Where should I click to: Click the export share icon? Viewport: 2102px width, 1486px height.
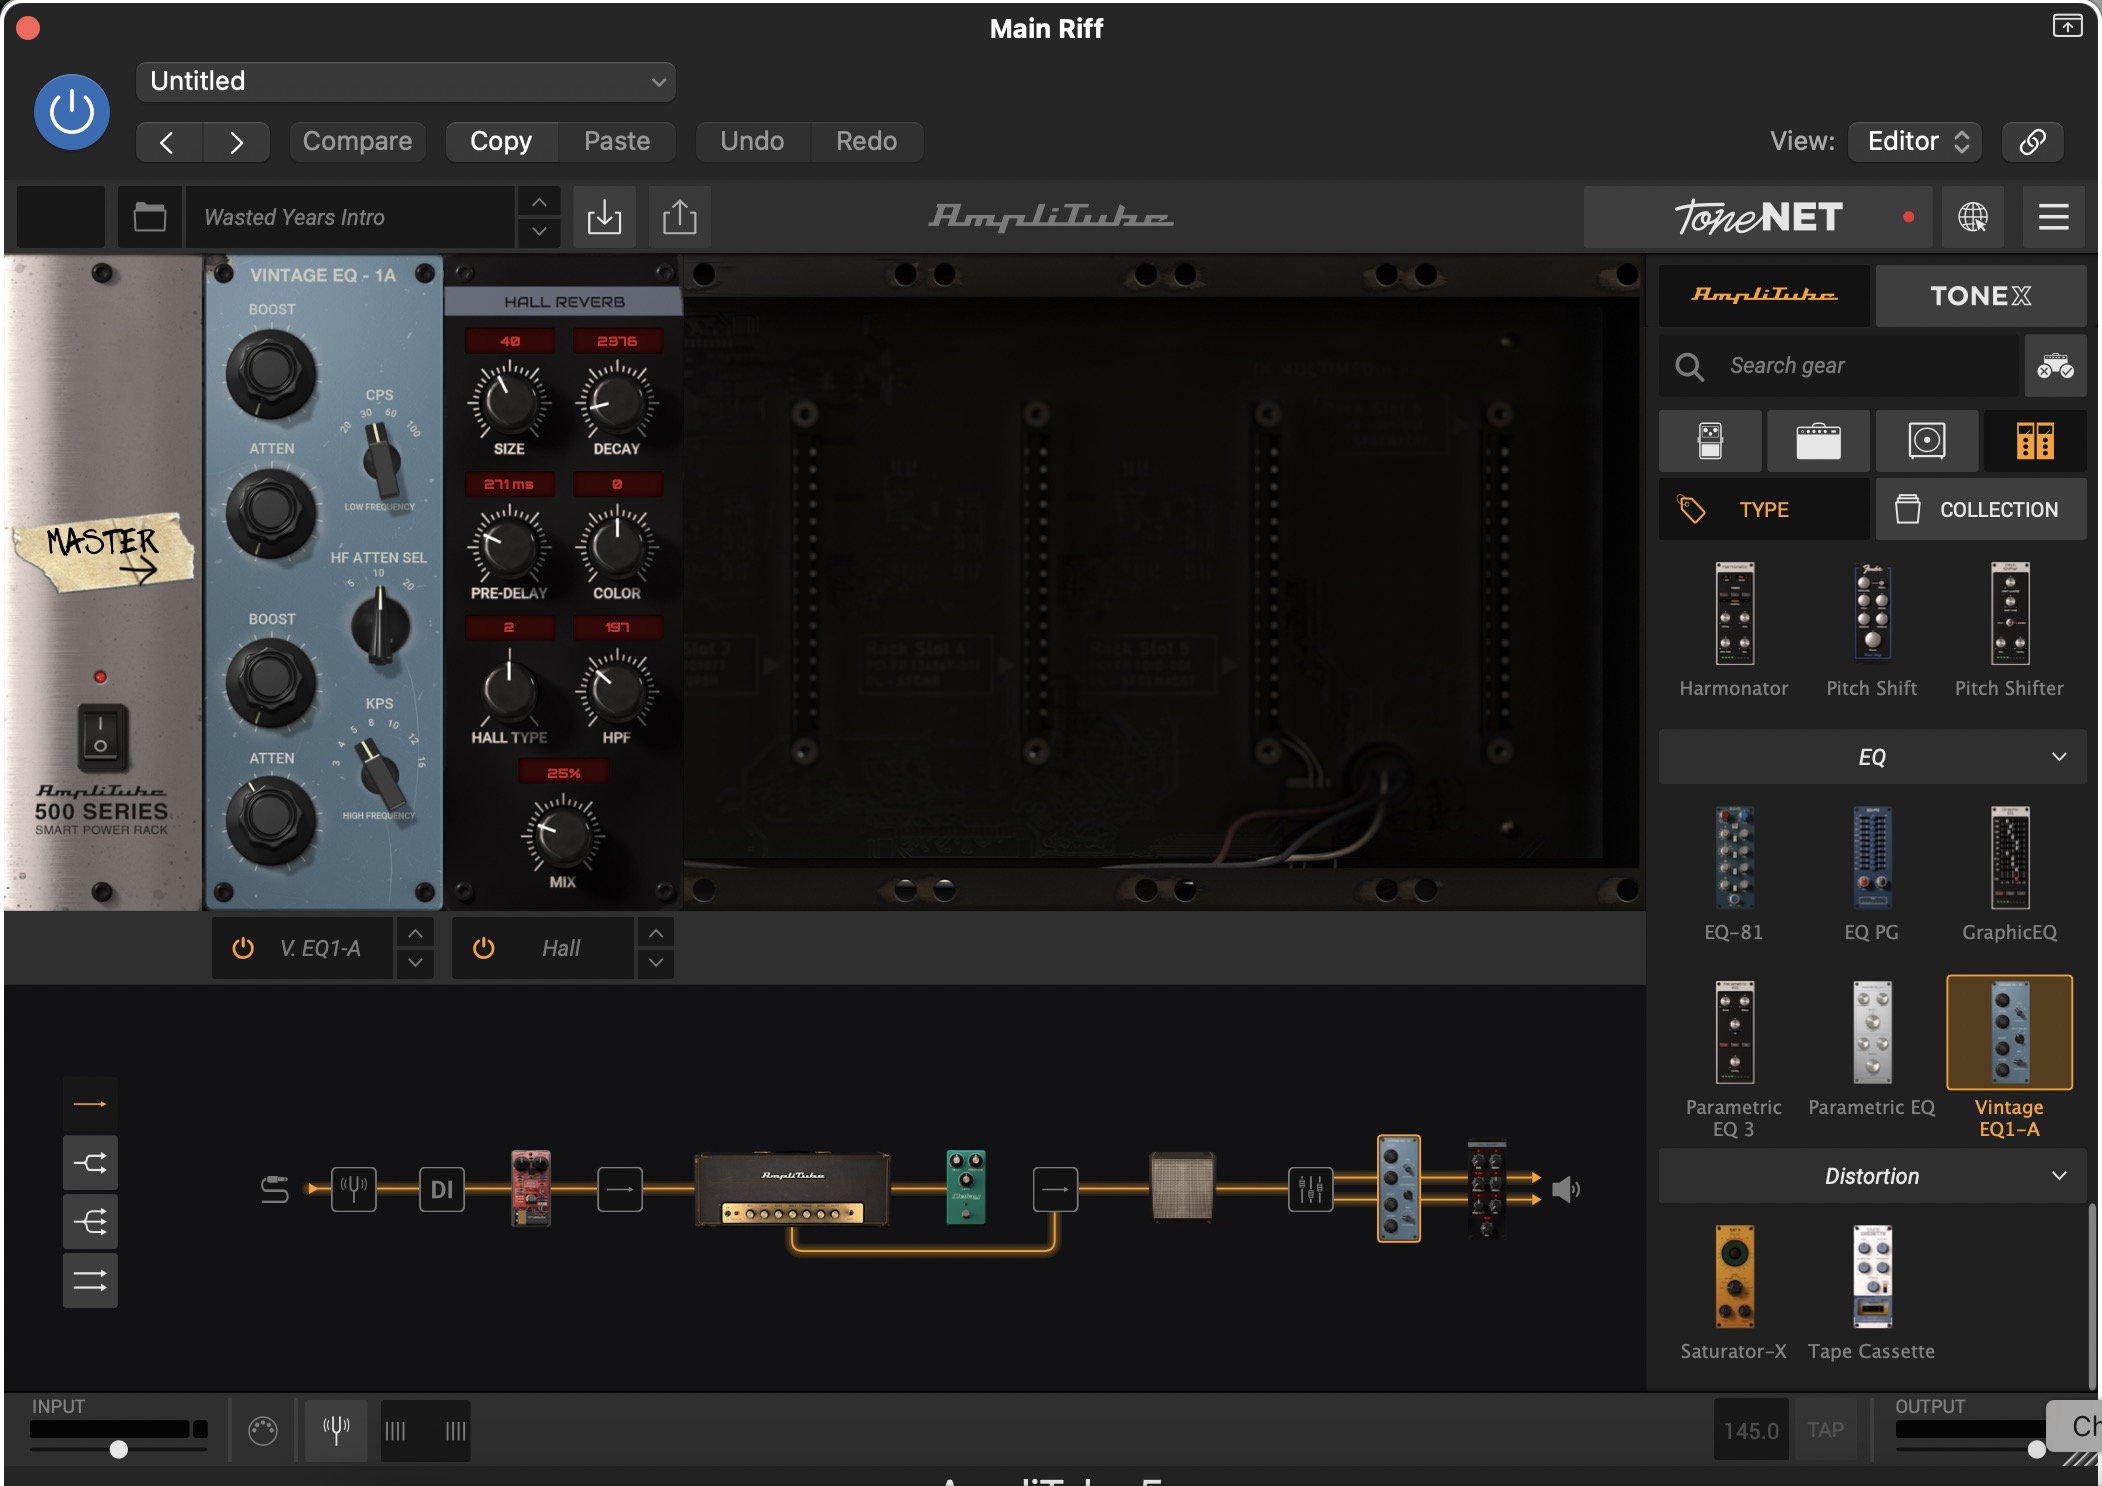pyautogui.click(x=680, y=217)
